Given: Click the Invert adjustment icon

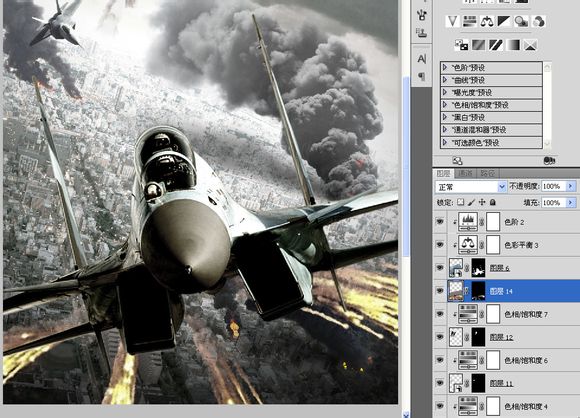Looking at the screenshot, I should (x=461, y=45).
